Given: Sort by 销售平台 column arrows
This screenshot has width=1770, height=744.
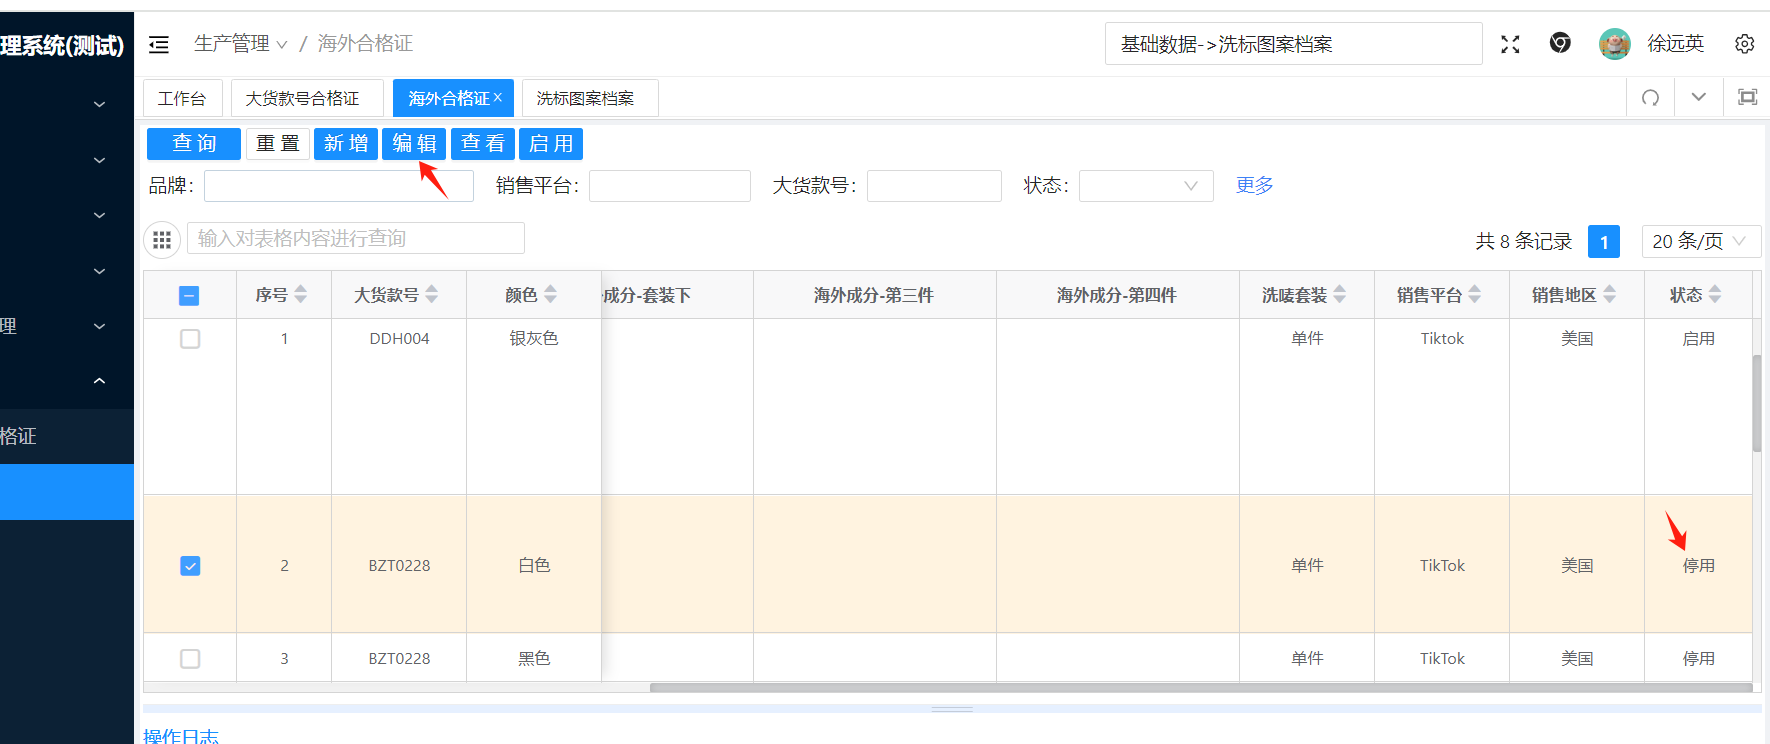Looking at the screenshot, I should (x=1475, y=295).
